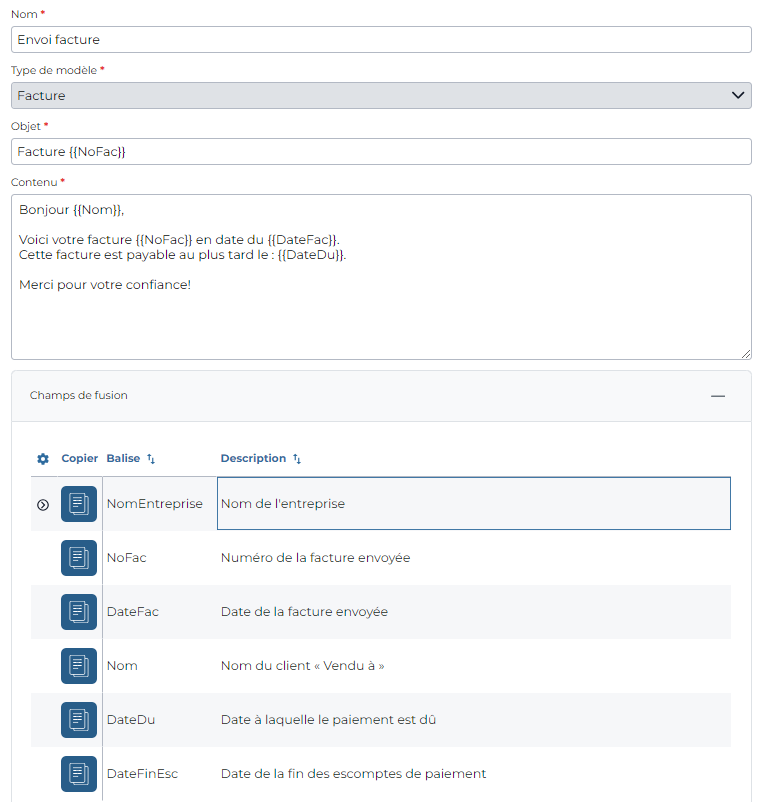Copy the DateDu merge tag
Screen dimensions: 758x810
click(x=79, y=720)
